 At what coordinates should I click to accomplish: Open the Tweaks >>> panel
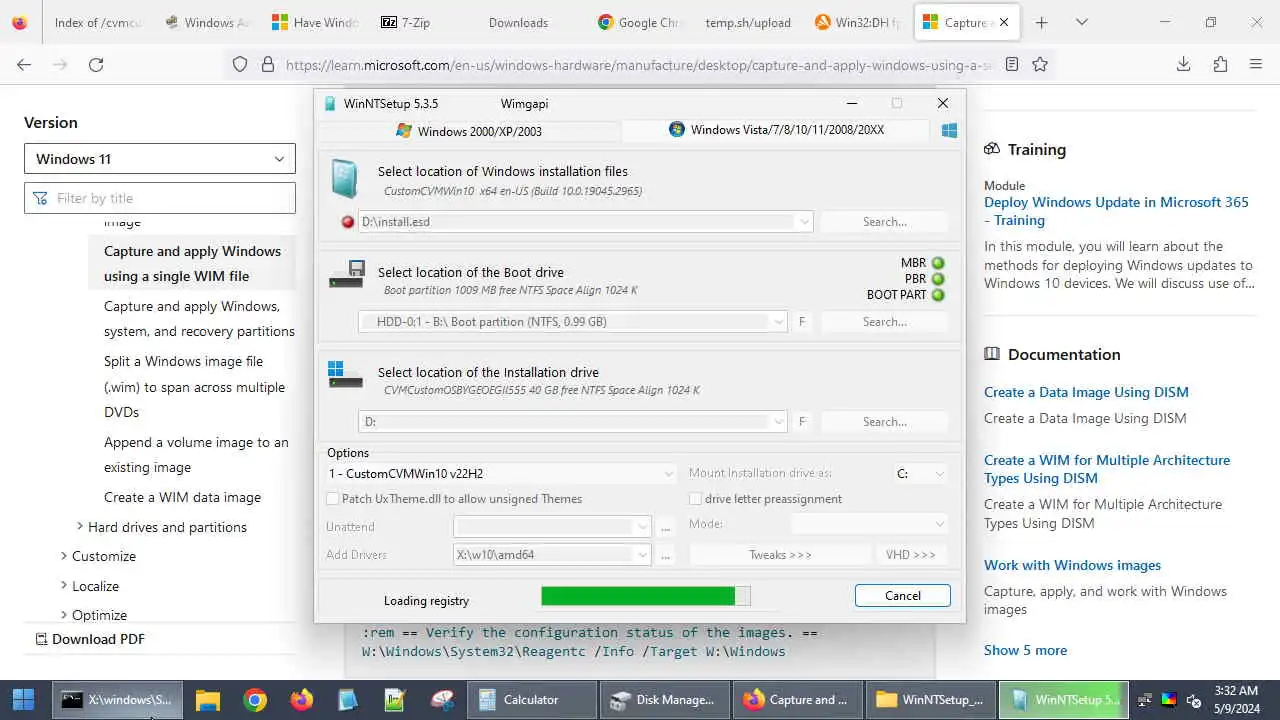pyautogui.click(x=780, y=555)
